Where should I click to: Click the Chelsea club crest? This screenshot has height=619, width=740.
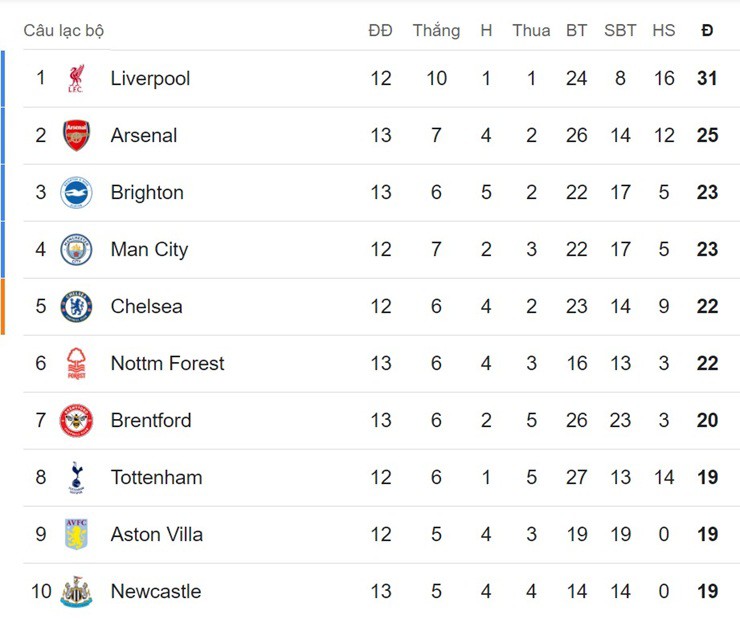point(76,306)
